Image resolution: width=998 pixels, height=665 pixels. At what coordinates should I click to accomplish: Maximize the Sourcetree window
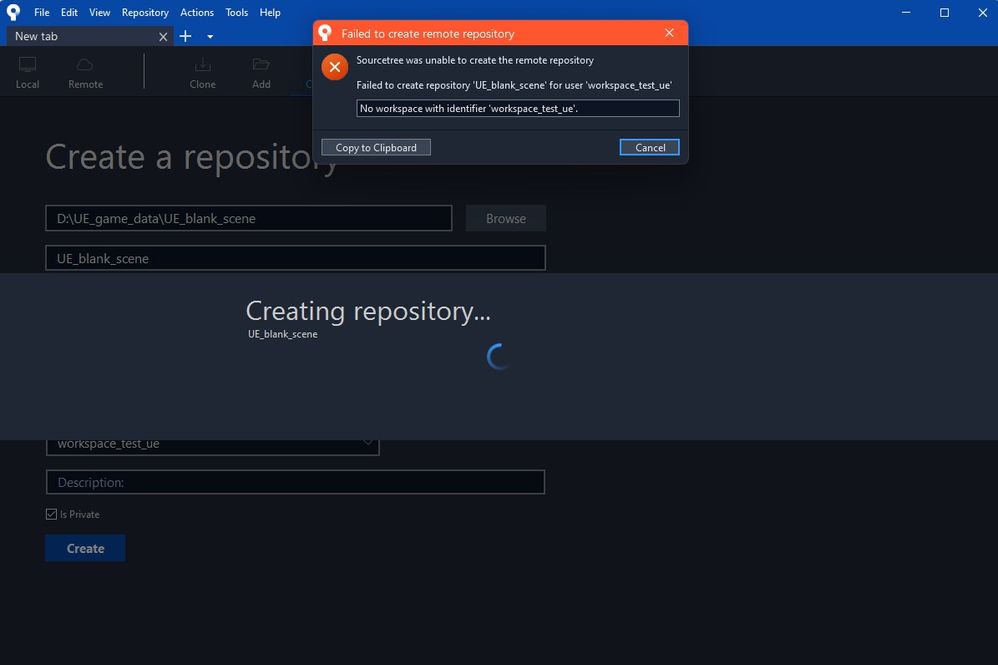pyautogui.click(x=944, y=12)
